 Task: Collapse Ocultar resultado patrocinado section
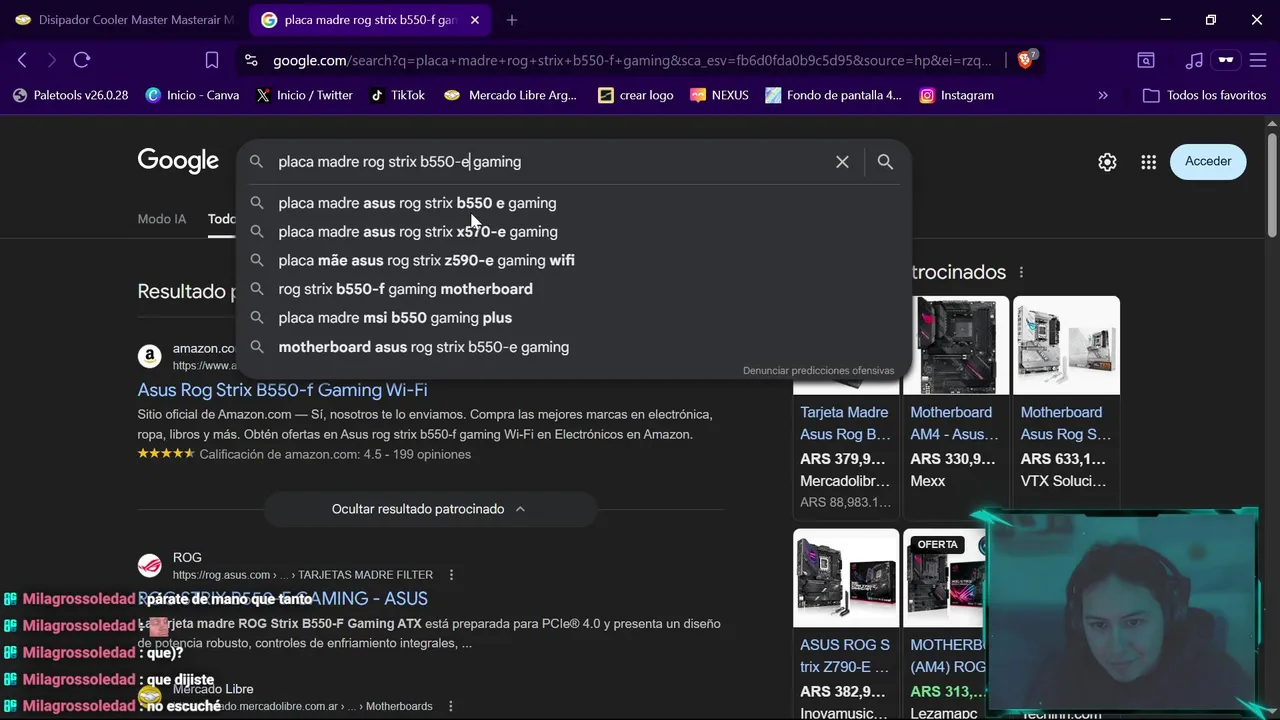[430, 509]
